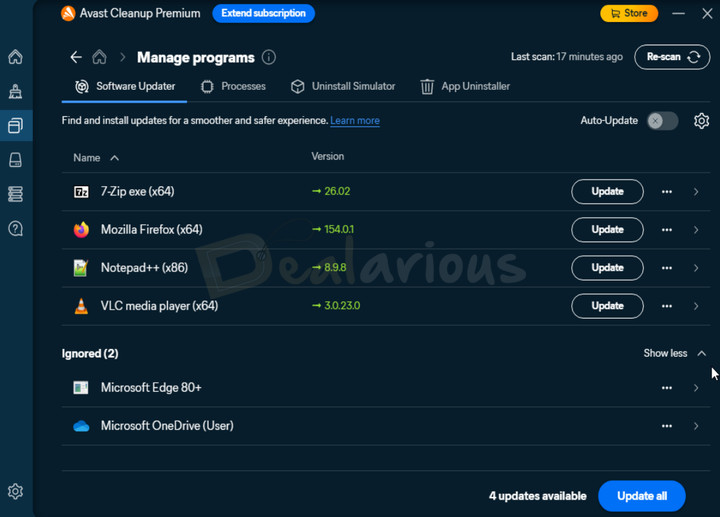Switch to Software Updater tab
The width and height of the screenshot is (720, 517).
pos(124,86)
